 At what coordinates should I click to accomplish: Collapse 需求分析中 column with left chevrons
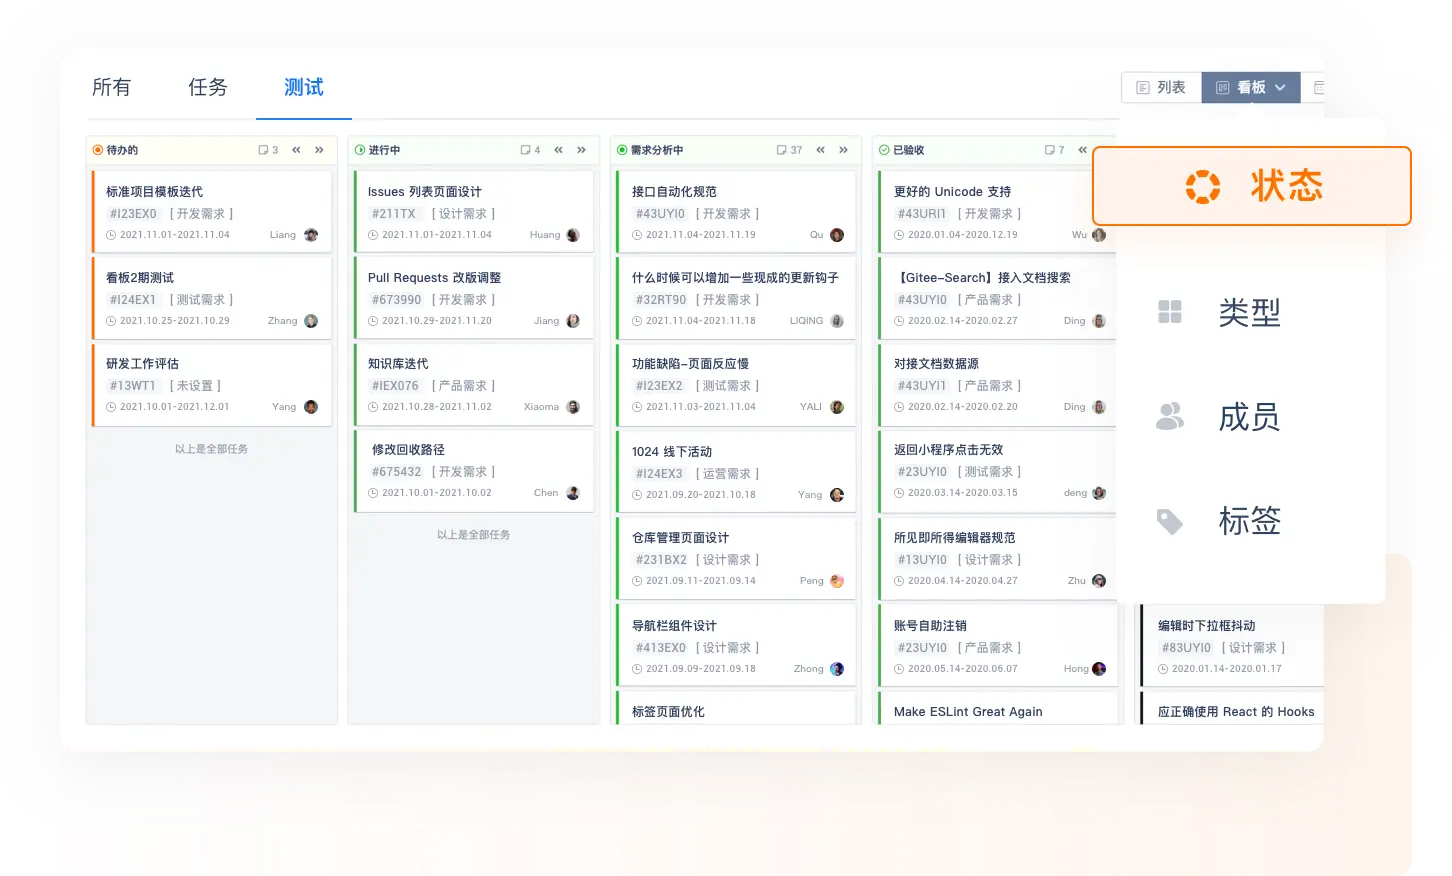[820, 150]
